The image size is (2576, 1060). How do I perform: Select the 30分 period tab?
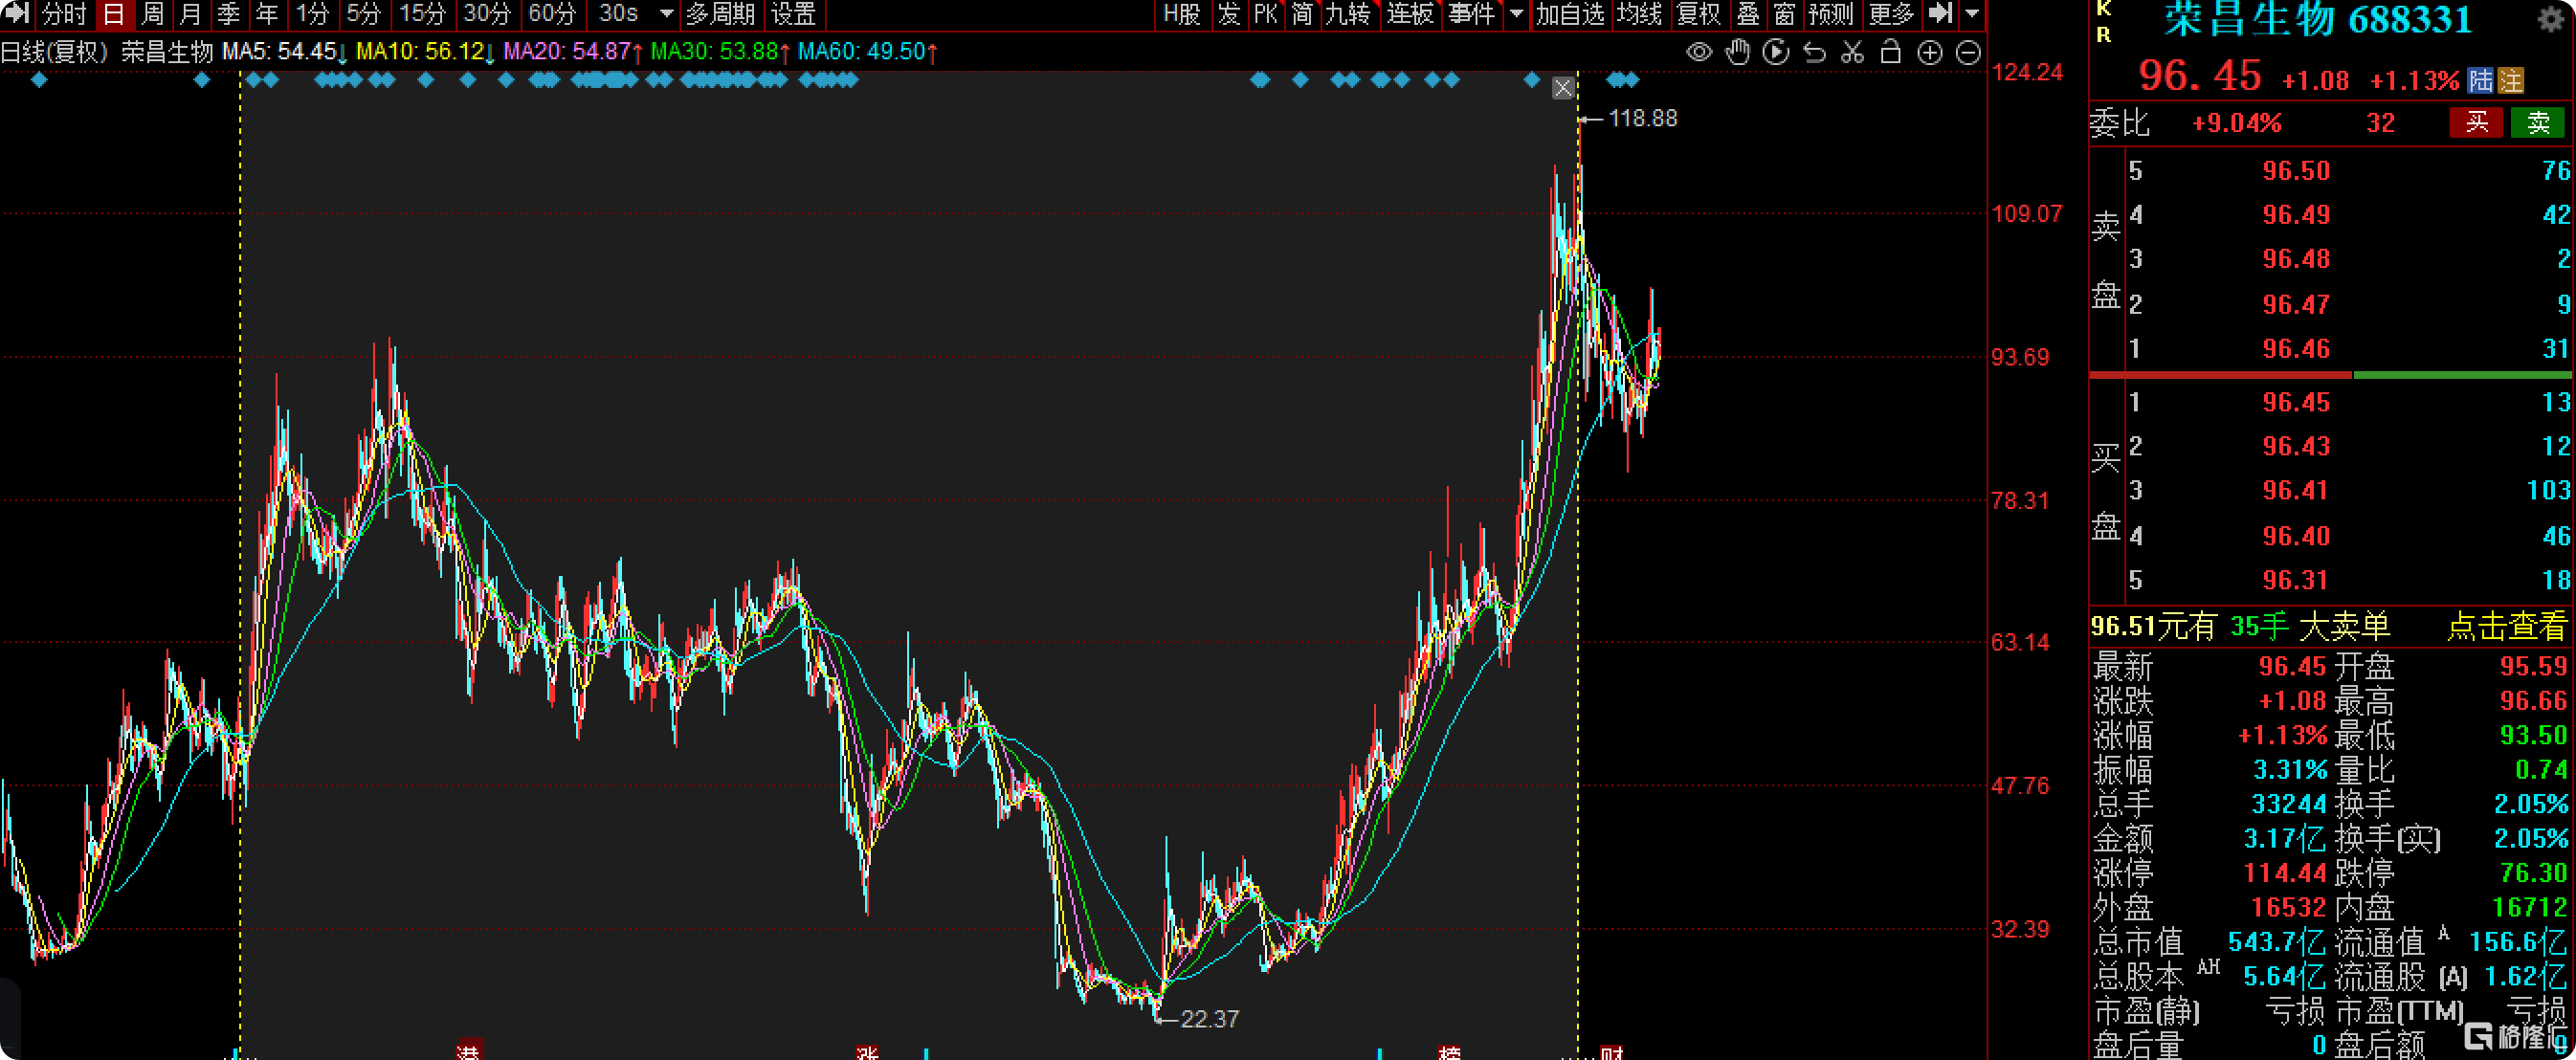click(x=487, y=14)
